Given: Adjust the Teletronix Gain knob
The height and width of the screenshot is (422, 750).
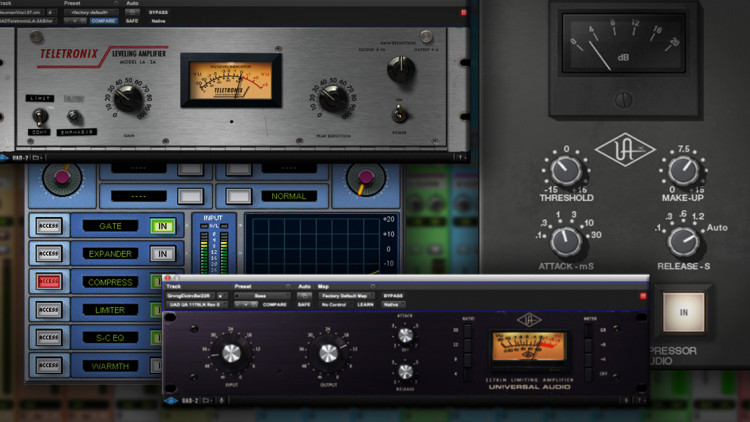Looking at the screenshot, I should pos(128,98).
